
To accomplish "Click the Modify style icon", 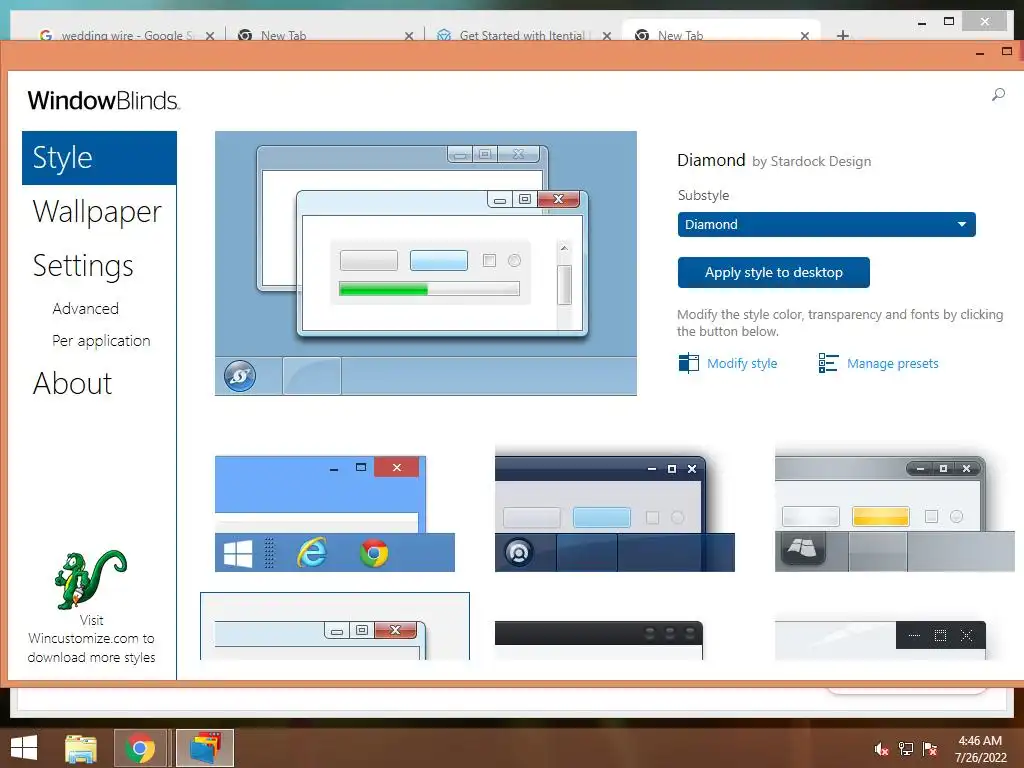I will (688, 362).
